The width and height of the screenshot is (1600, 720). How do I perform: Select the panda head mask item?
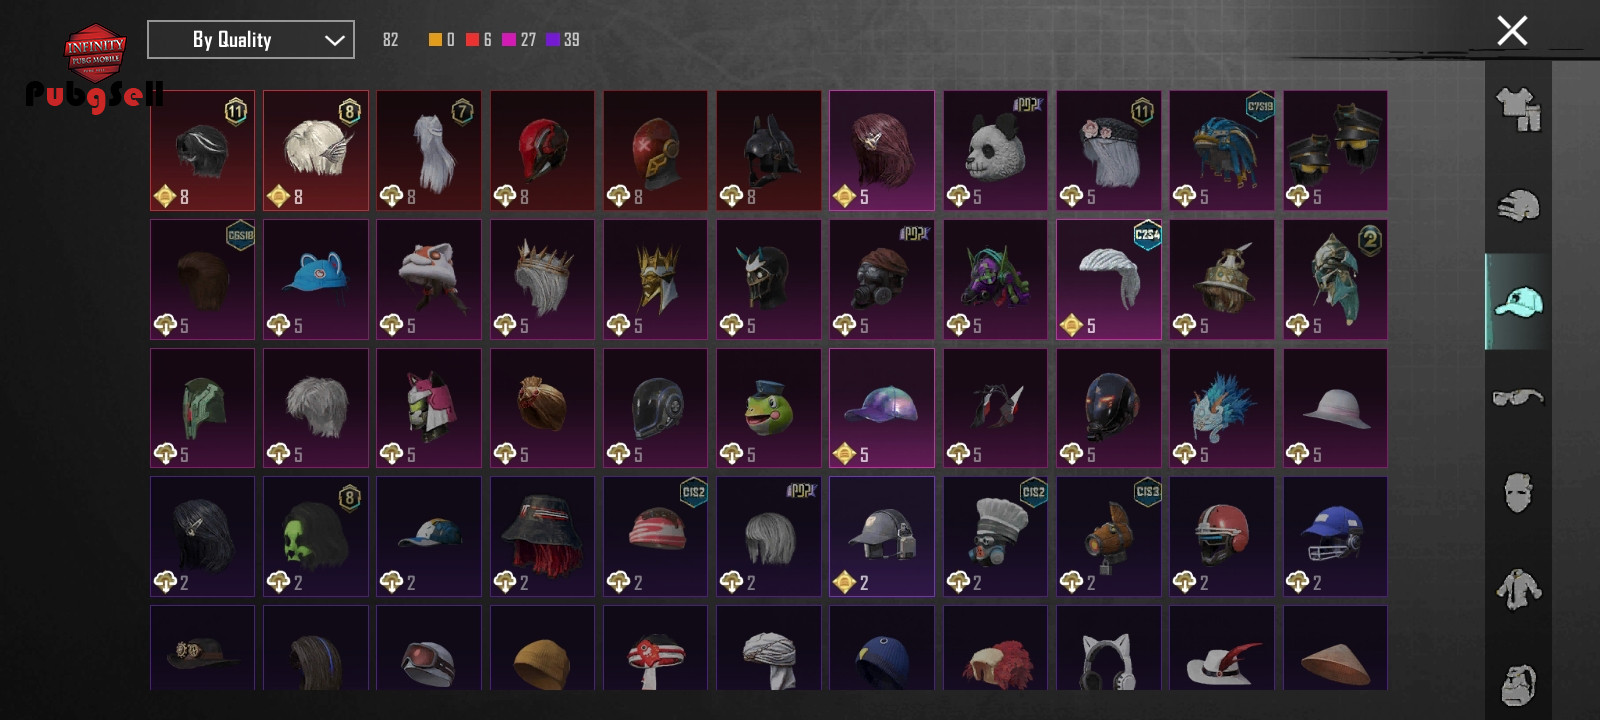point(995,151)
